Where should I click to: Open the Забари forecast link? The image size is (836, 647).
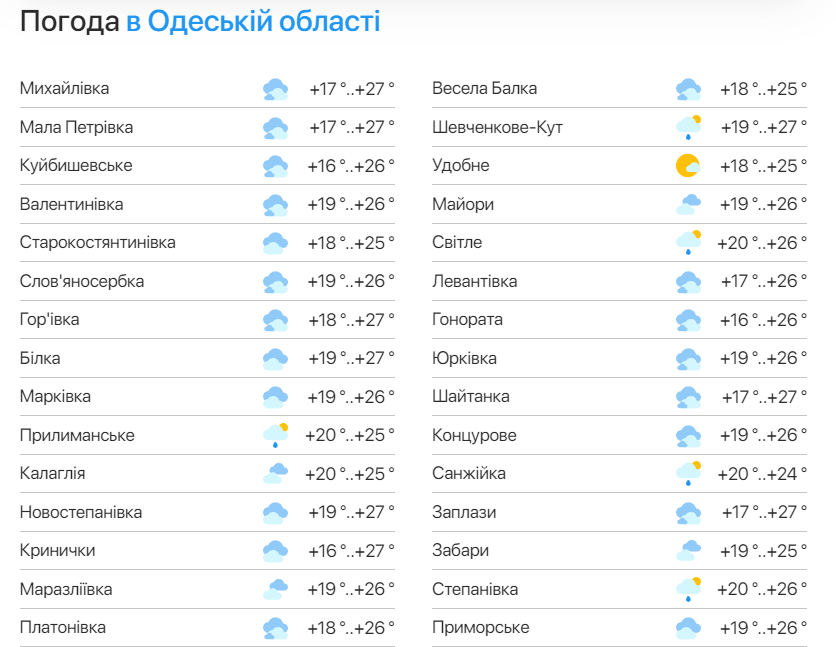click(460, 551)
